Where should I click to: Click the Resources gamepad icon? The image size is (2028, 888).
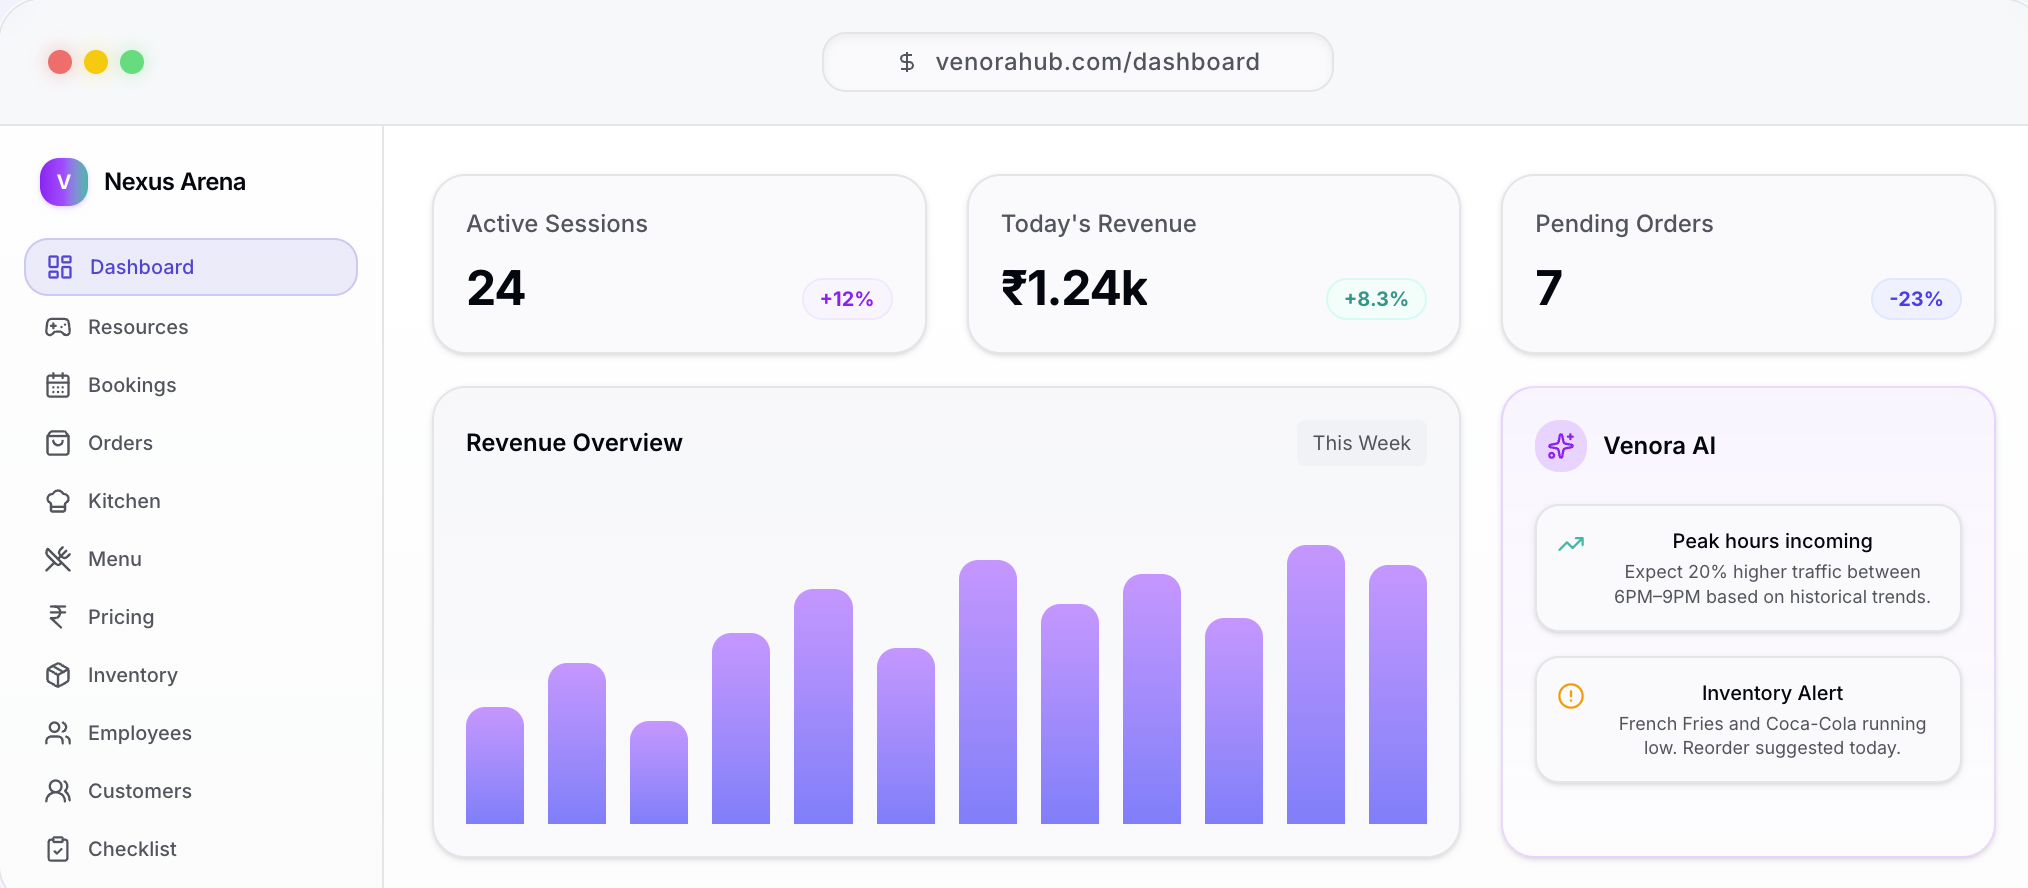(x=58, y=327)
